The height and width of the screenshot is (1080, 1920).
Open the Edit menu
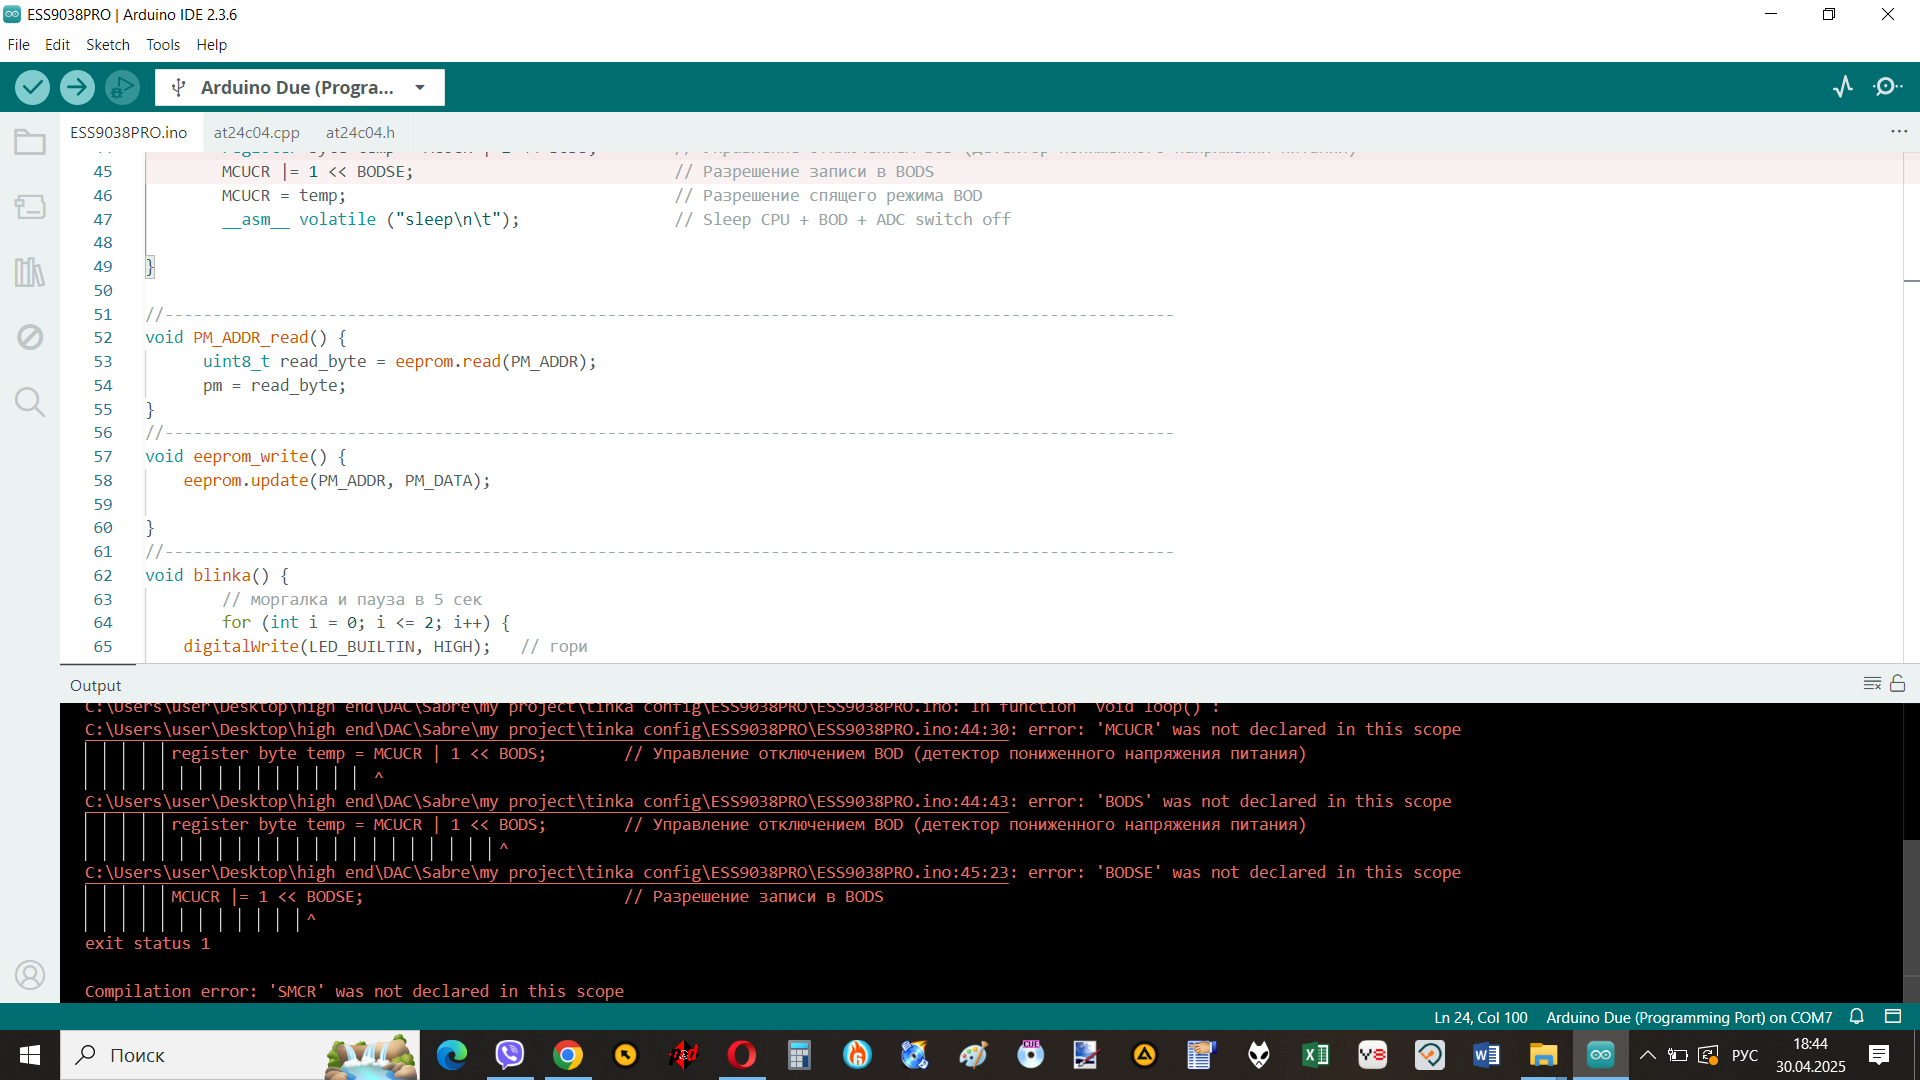[x=57, y=45]
